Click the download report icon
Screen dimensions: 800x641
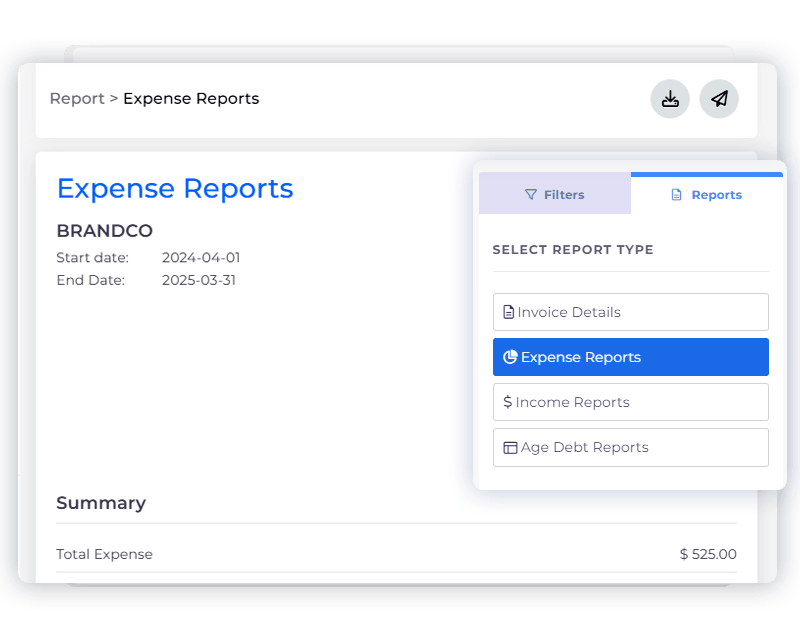point(670,99)
